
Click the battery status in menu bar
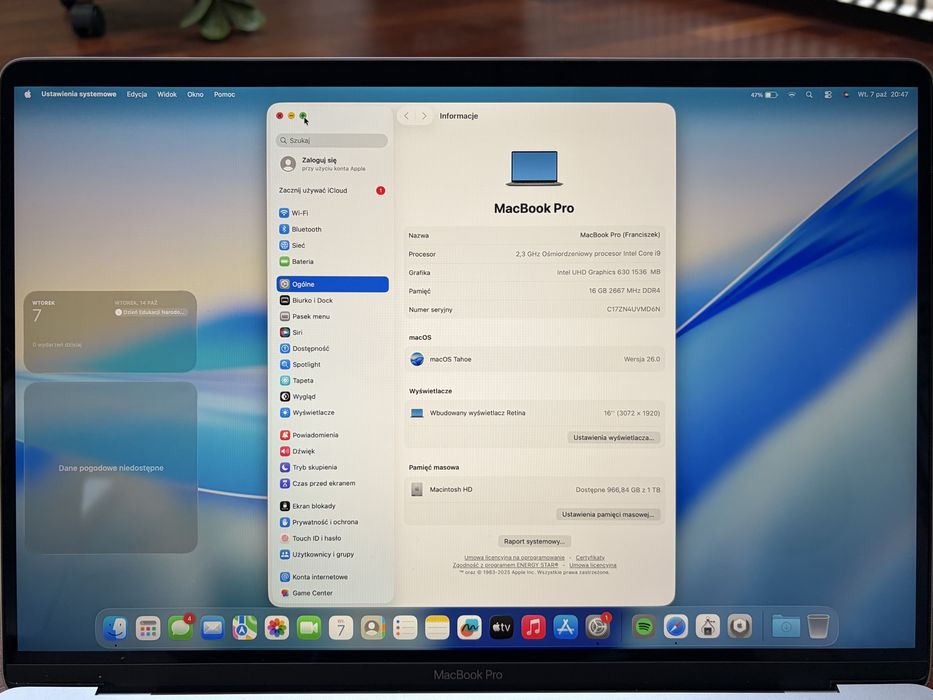click(x=764, y=95)
